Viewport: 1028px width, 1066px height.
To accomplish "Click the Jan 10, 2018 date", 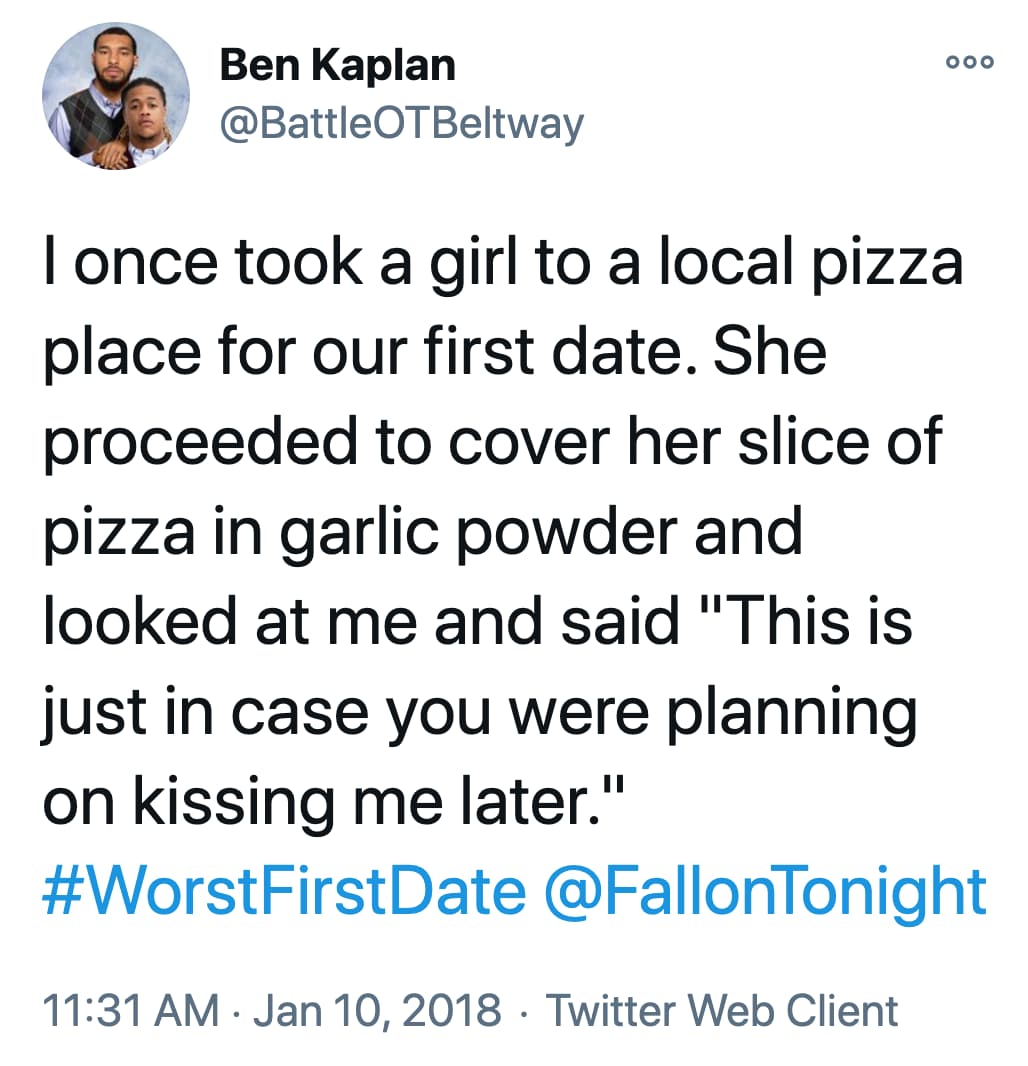I will tap(378, 1010).
